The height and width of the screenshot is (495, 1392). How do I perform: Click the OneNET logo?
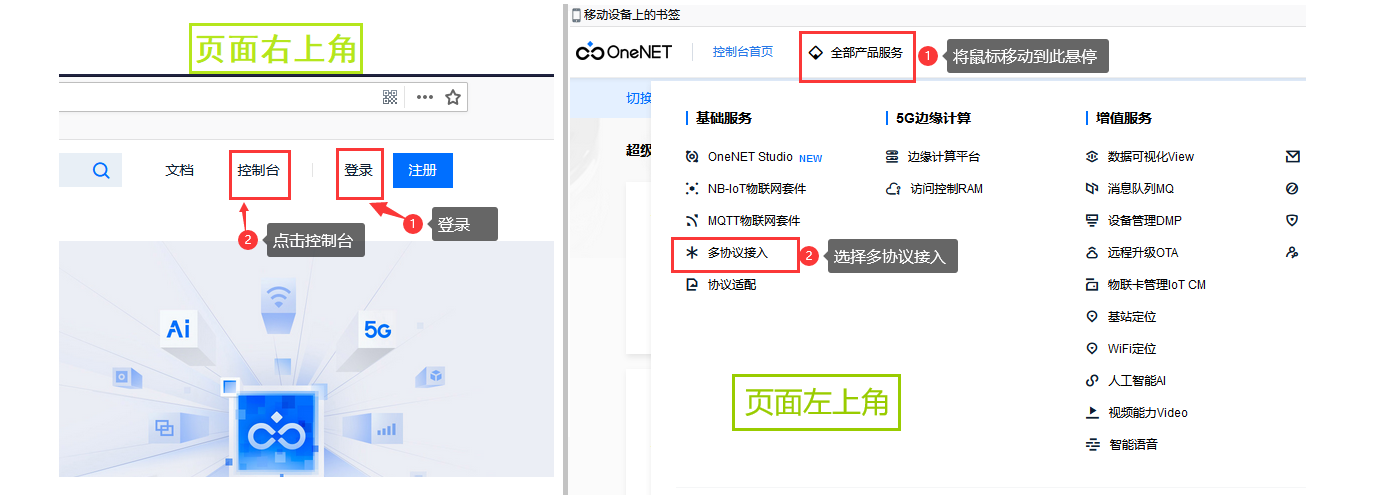tap(624, 52)
